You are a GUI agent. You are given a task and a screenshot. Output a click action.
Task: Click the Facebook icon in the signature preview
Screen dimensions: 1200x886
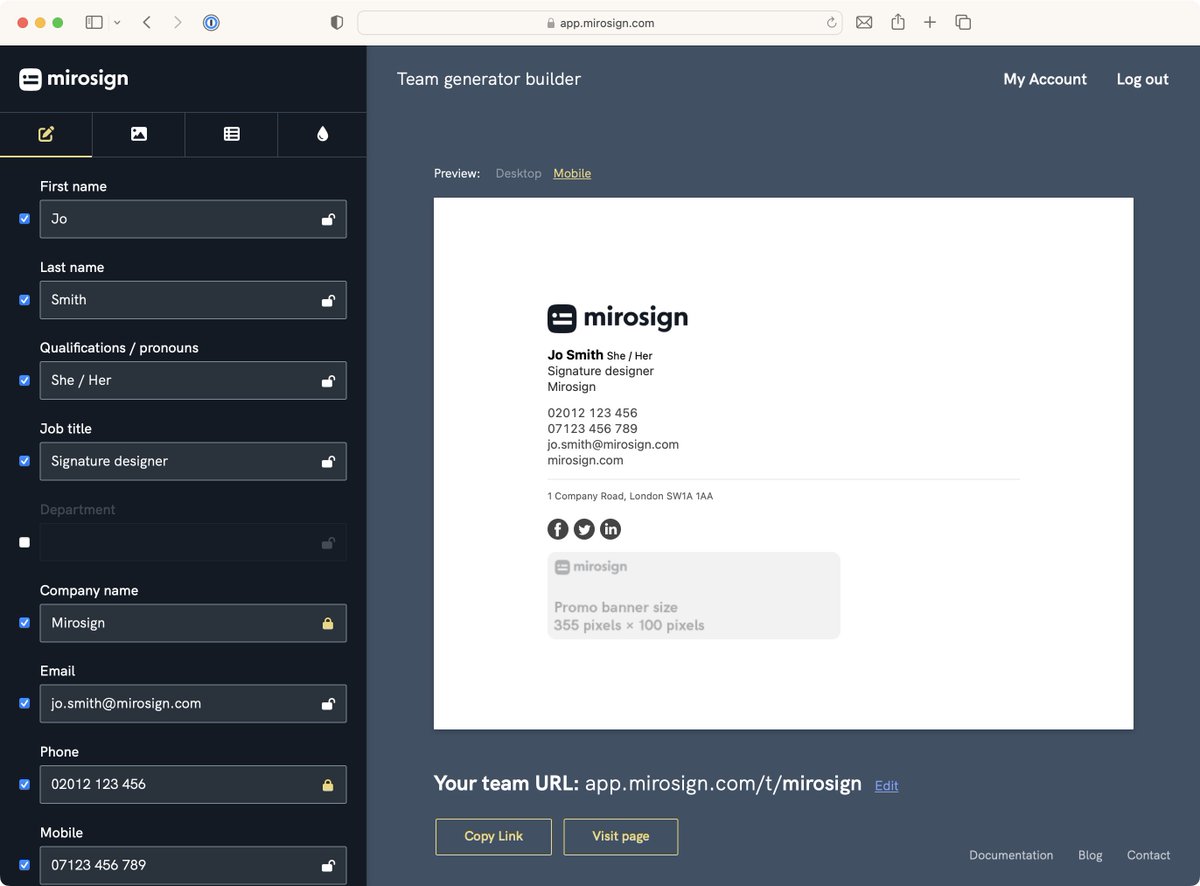coord(557,529)
